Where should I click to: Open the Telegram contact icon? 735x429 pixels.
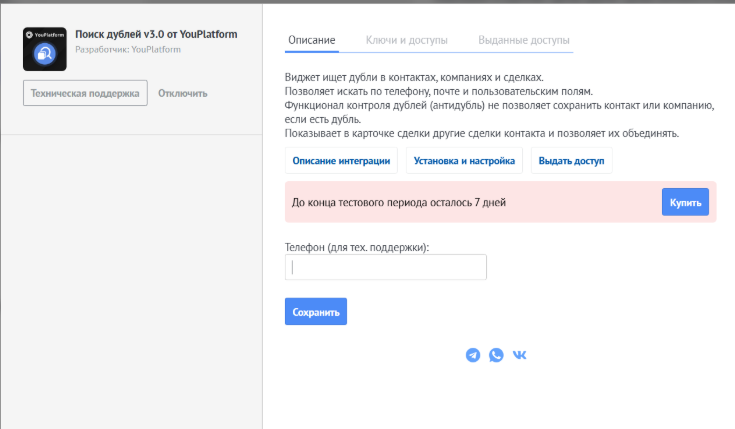tap(473, 355)
